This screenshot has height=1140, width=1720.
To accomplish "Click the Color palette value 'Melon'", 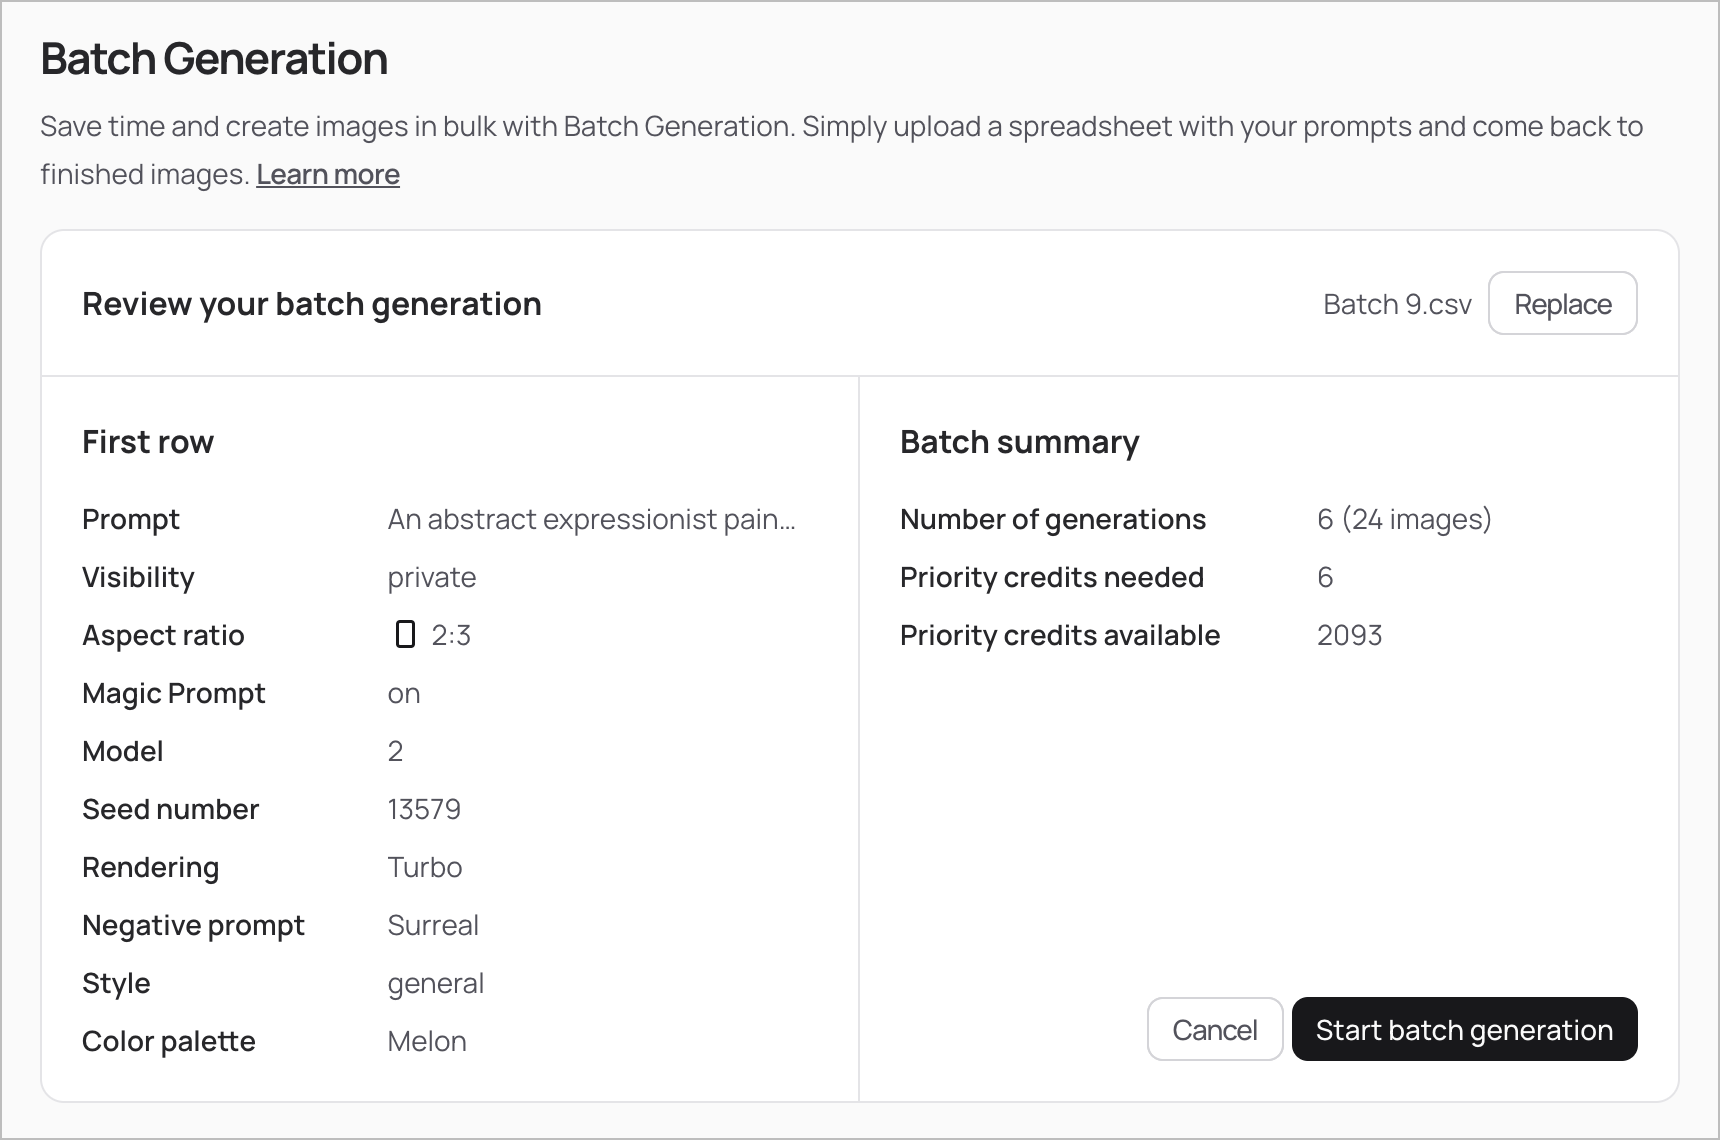I will tap(427, 1041).
